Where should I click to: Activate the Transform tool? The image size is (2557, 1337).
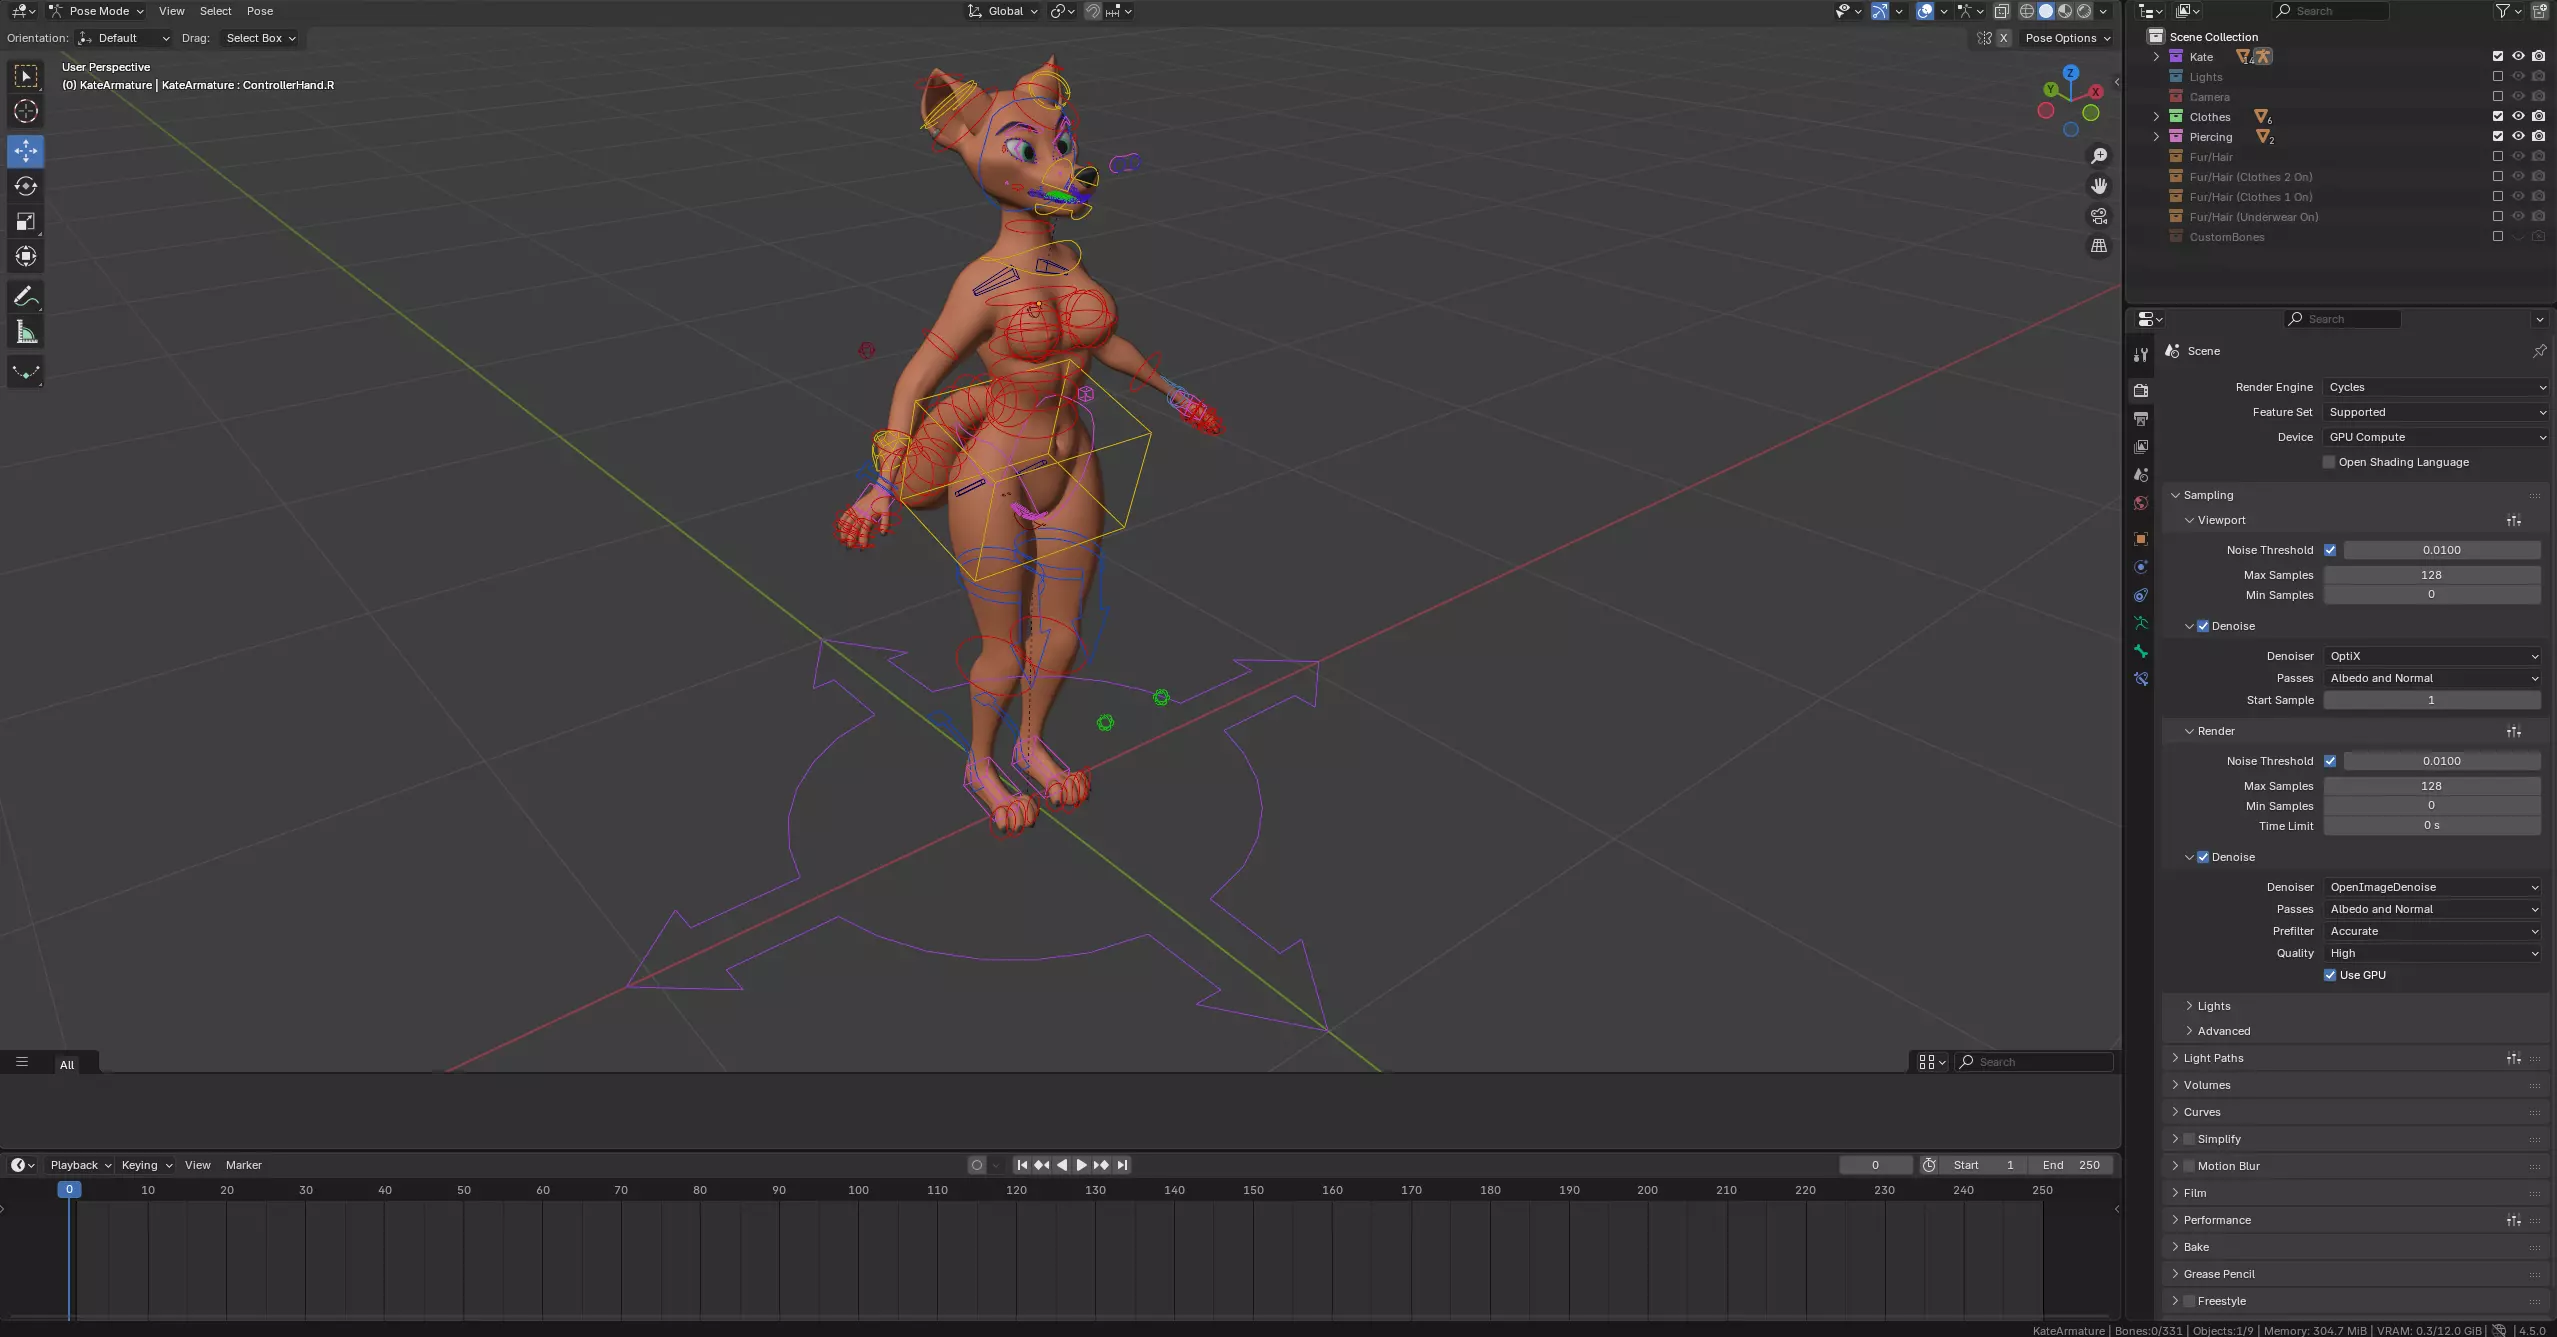[26, 256]
